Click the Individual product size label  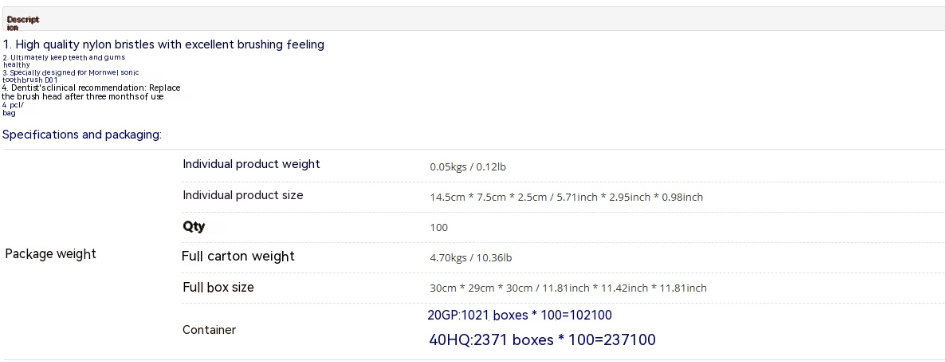point(243,195)
